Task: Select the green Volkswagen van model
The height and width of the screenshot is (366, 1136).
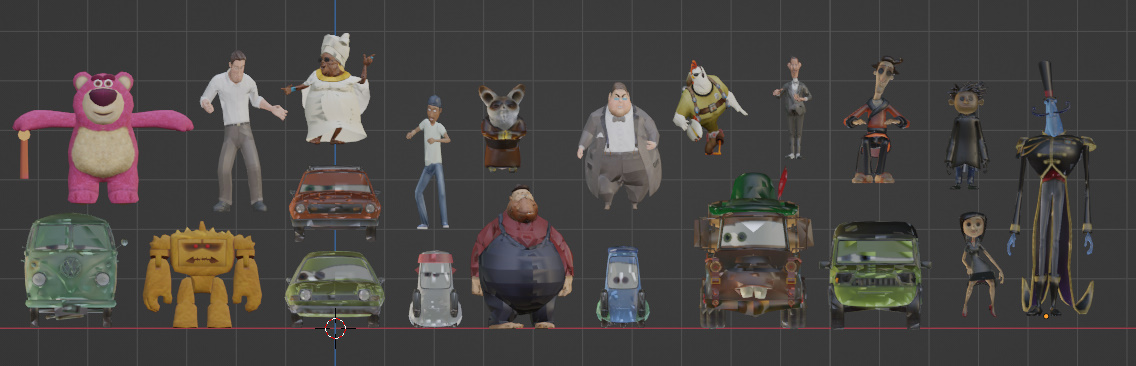Action: pos(70,269)
